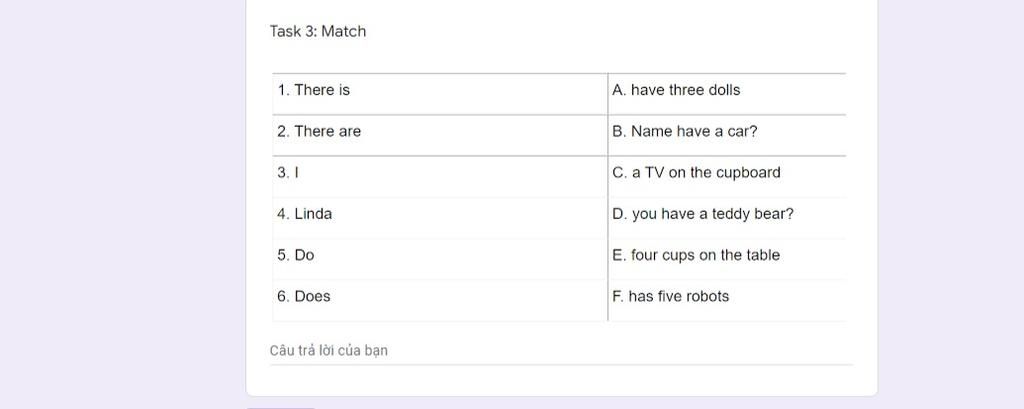Click option 'E. four cups on the table'
The height and width of the screenshot is (409, 1024).
coord(696,255)
